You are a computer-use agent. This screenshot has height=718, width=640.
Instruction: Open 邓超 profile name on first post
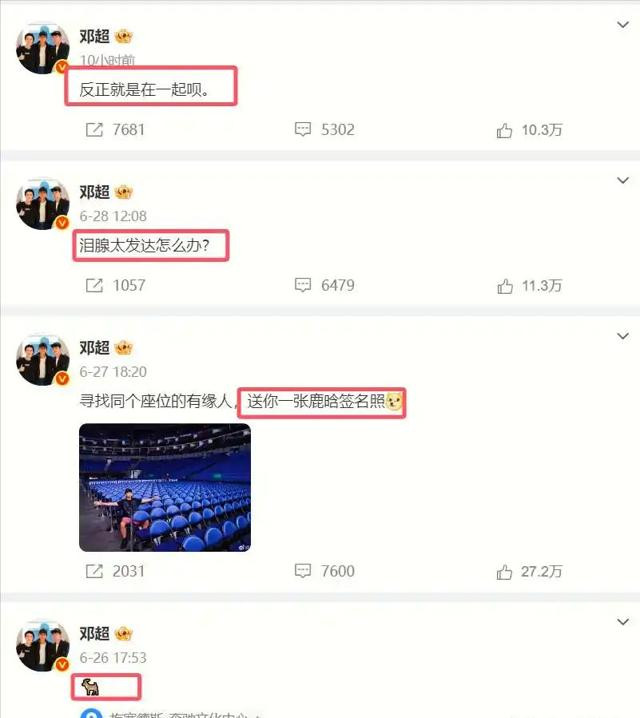pyautogui.click(x=94, y=36)
